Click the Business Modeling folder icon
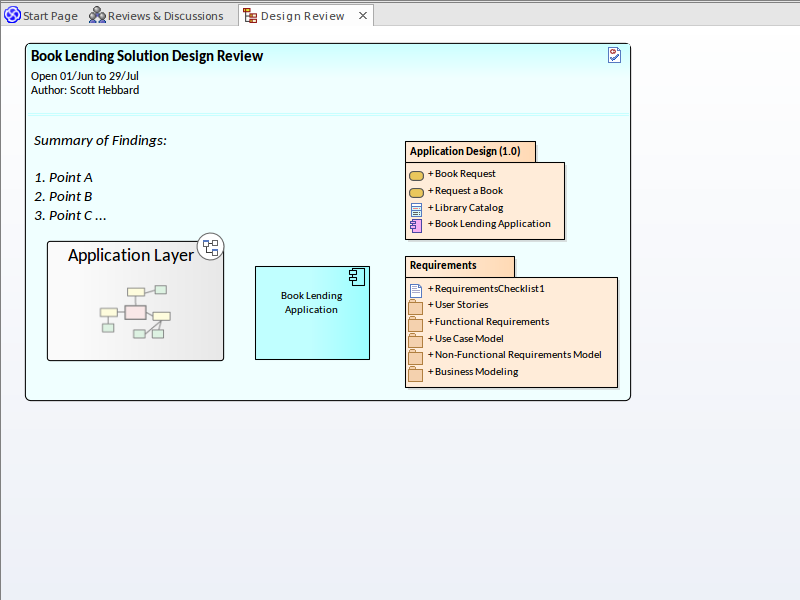Viewport: 800px width, 600px height. pyautogui.click(x=416, y=373)
